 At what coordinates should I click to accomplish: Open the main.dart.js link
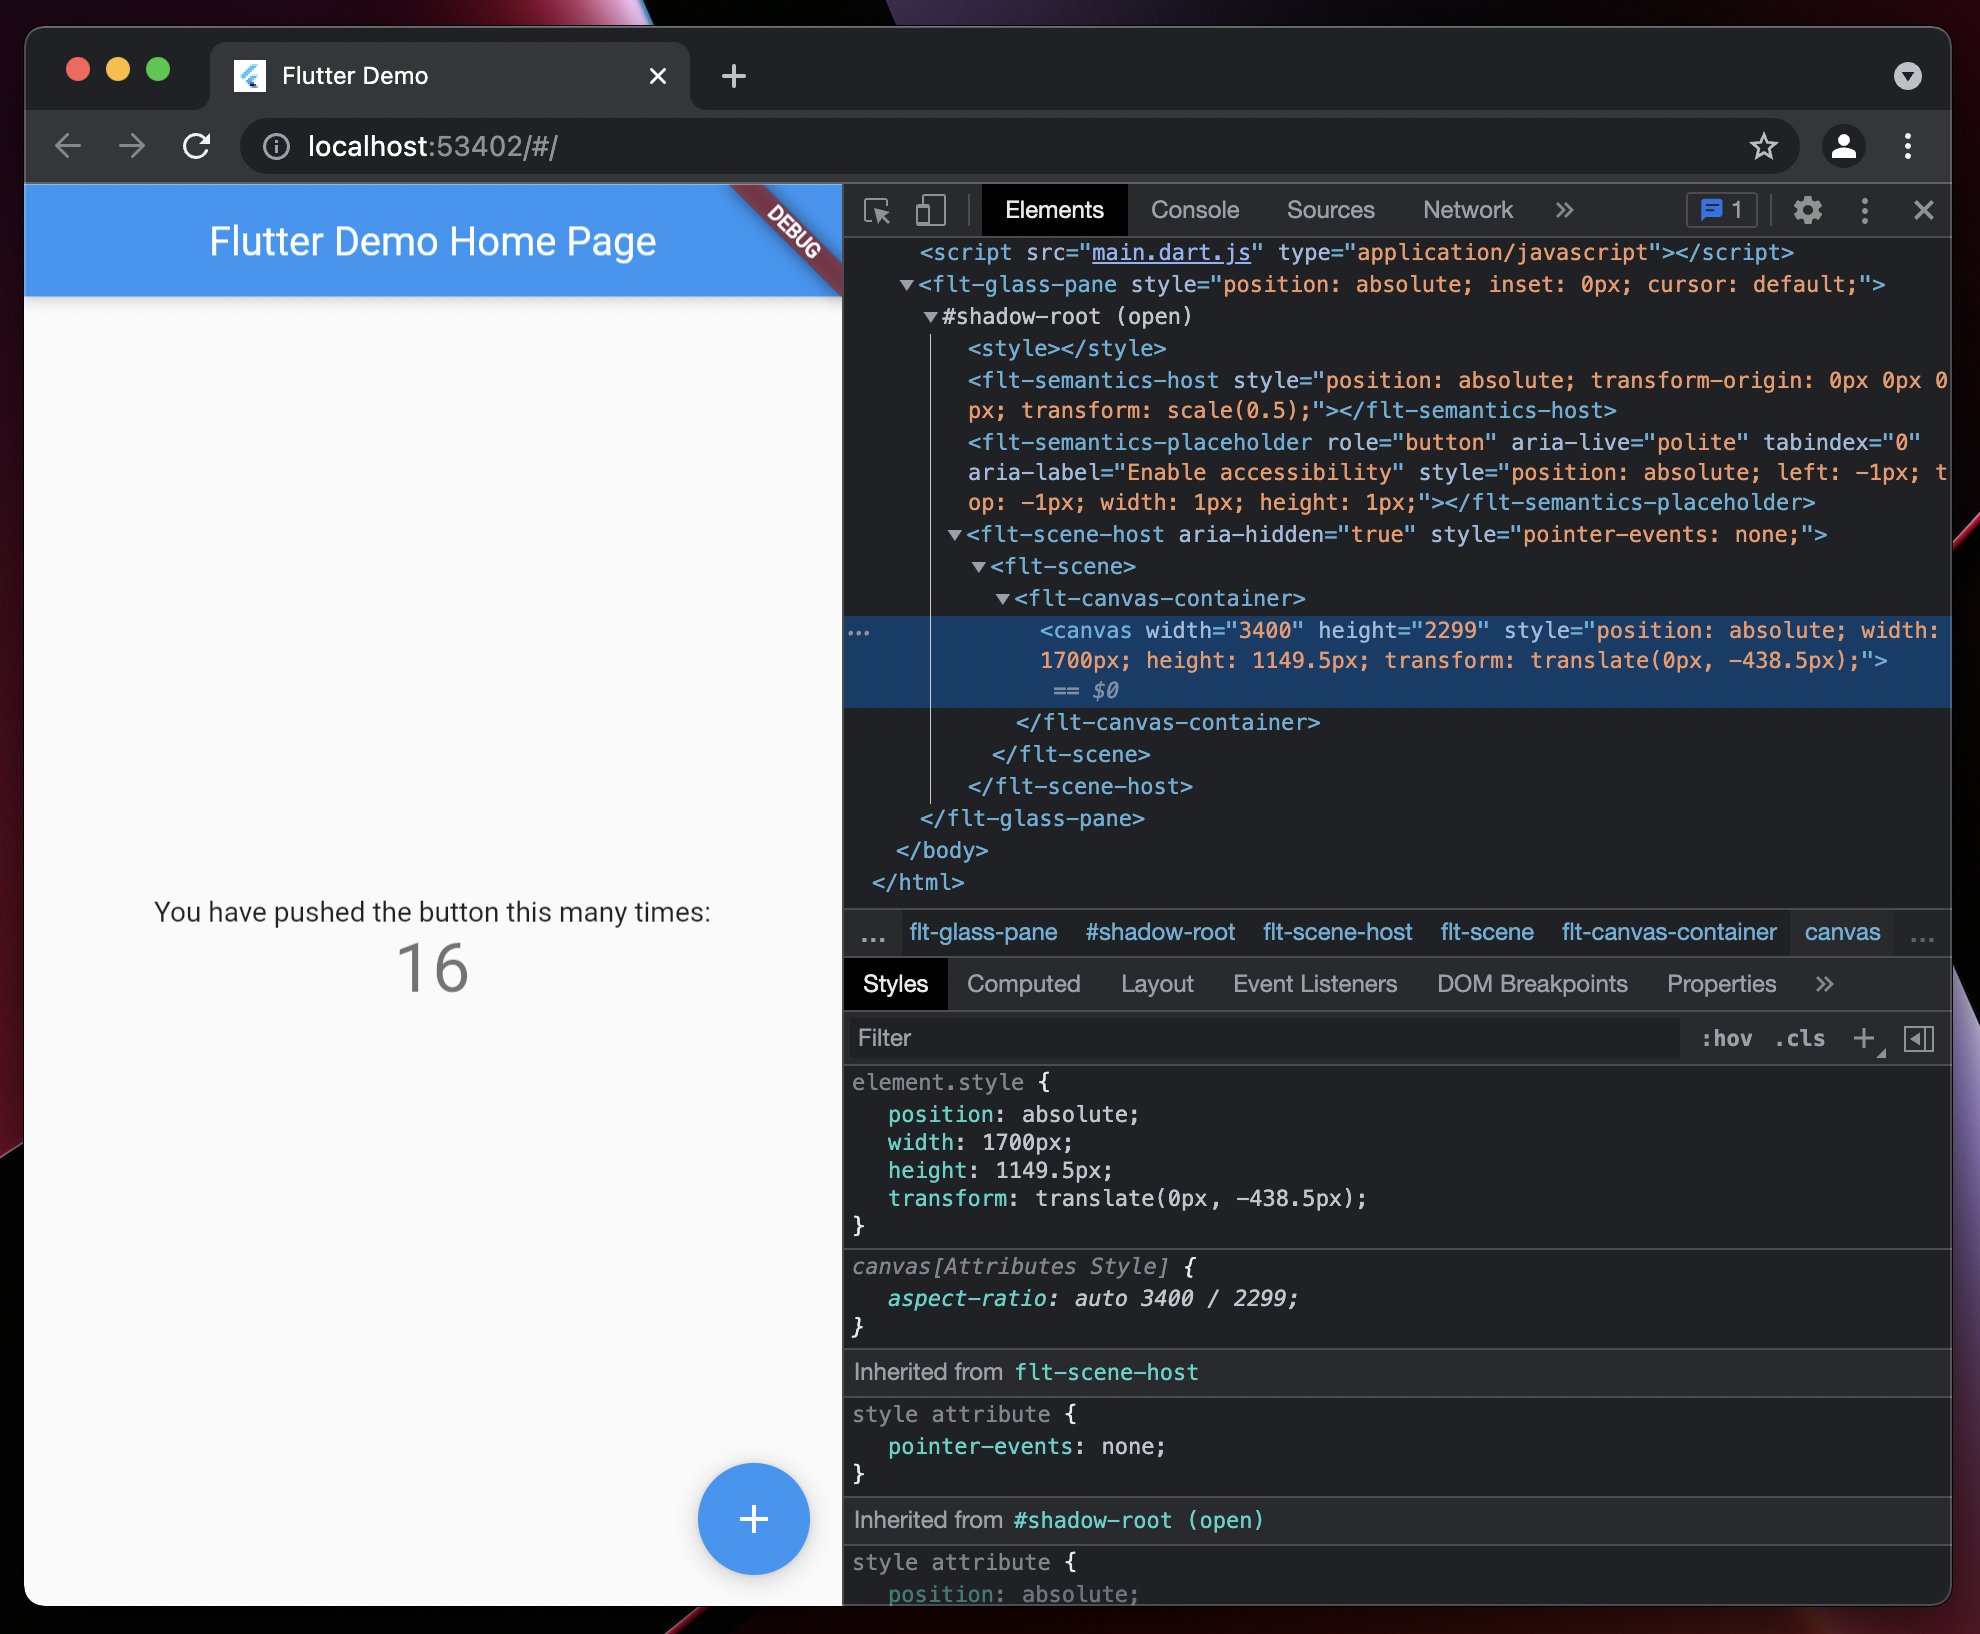[x=1170, y=253]
